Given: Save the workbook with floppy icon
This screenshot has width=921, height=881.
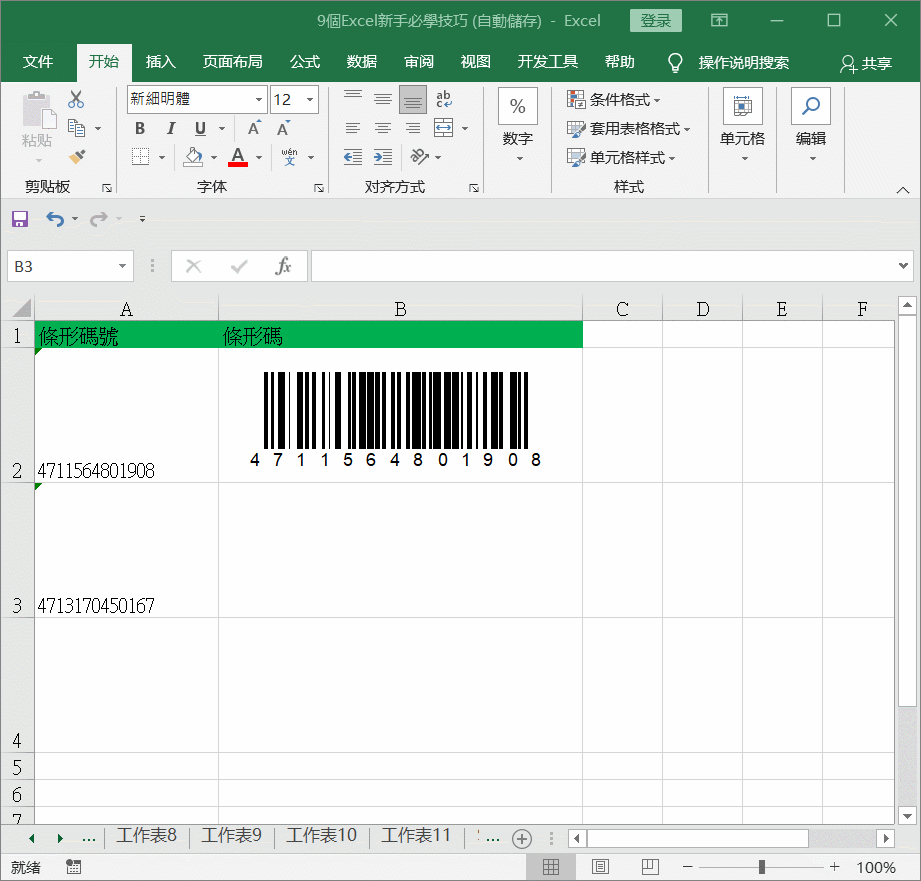Looking at the screenshot, I should tap(20, 219).
